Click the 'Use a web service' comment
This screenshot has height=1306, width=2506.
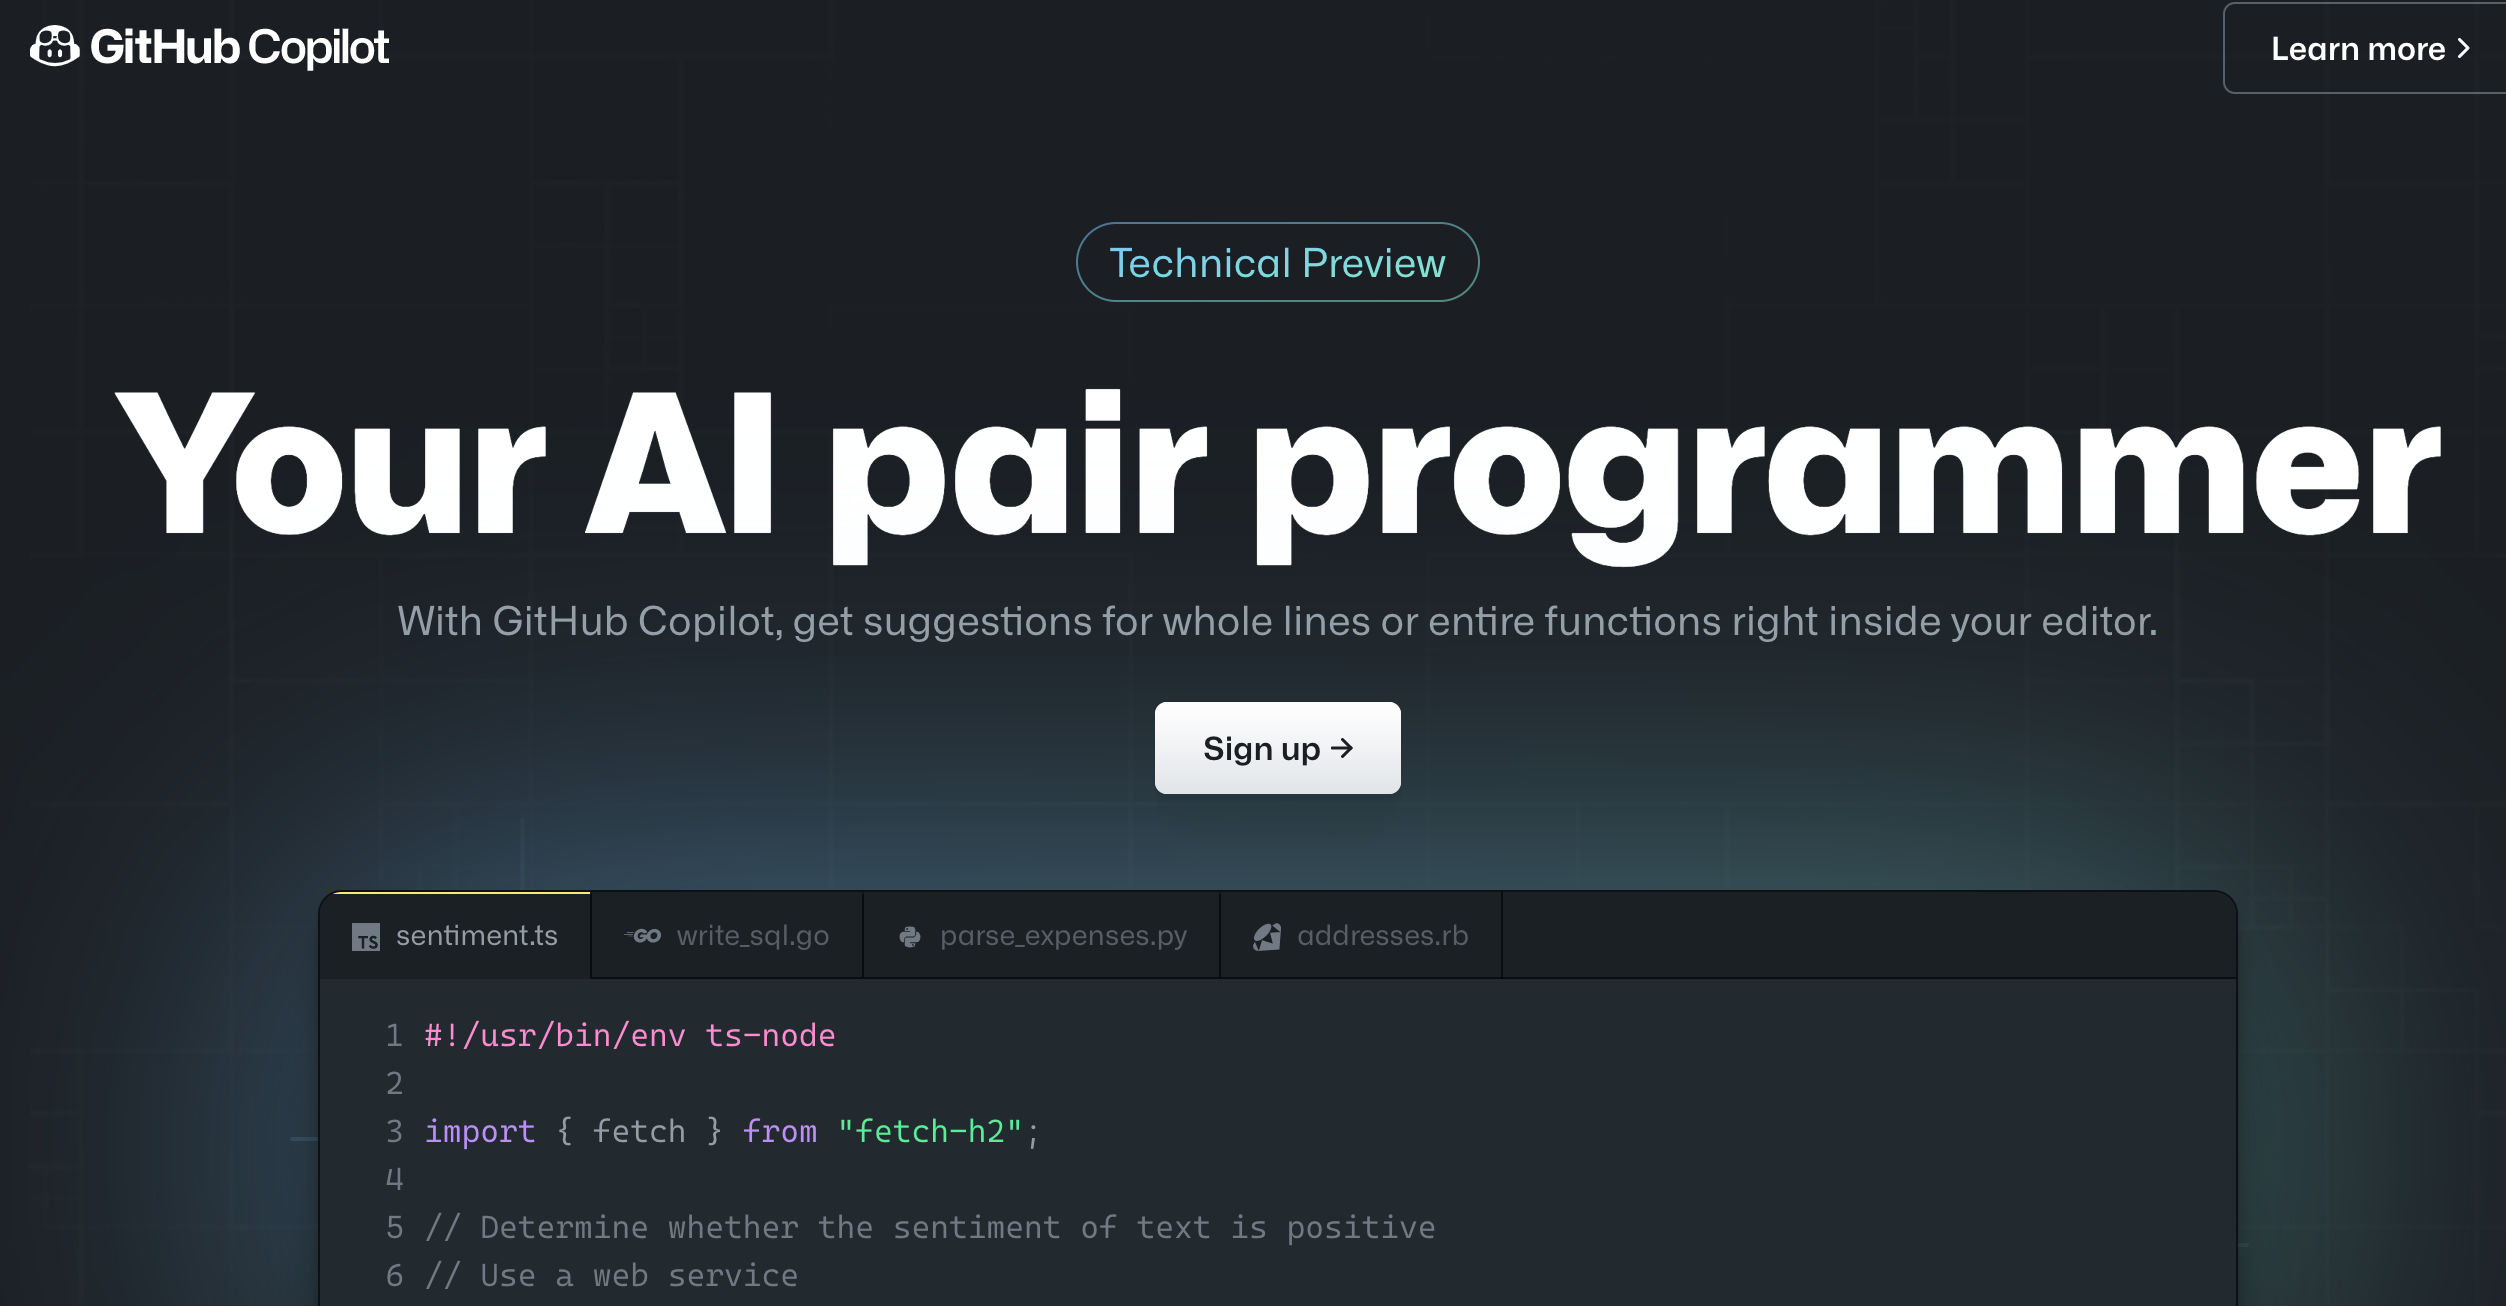pyautogui.click(x=611, y=1275)
